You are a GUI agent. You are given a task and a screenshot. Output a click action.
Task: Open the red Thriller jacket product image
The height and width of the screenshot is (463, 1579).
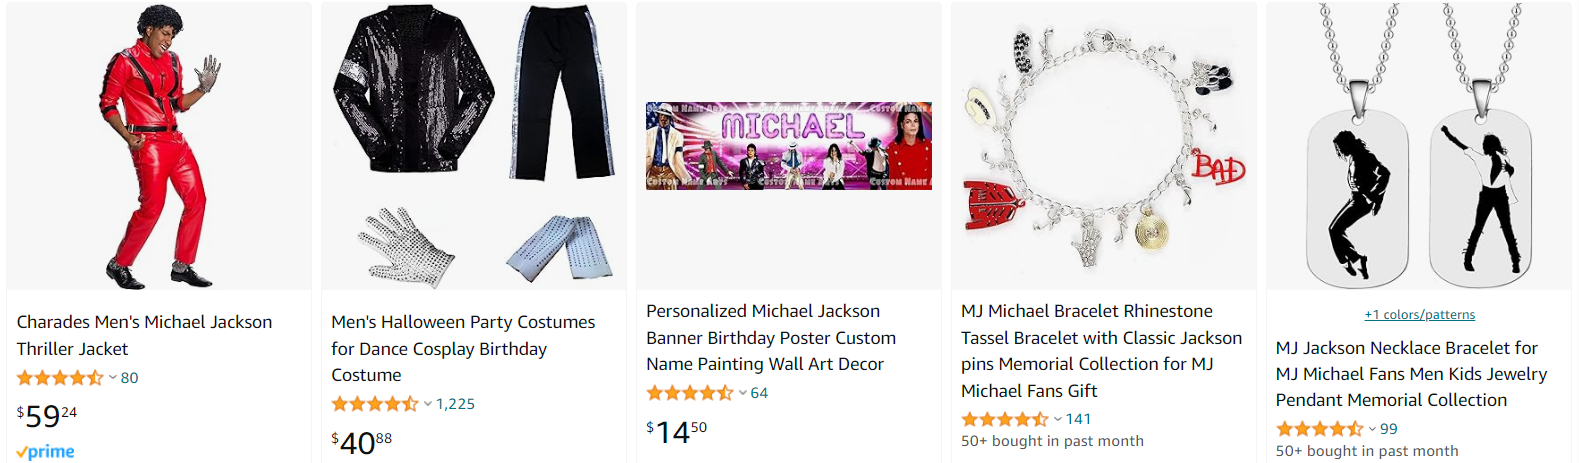pos(158,146)
